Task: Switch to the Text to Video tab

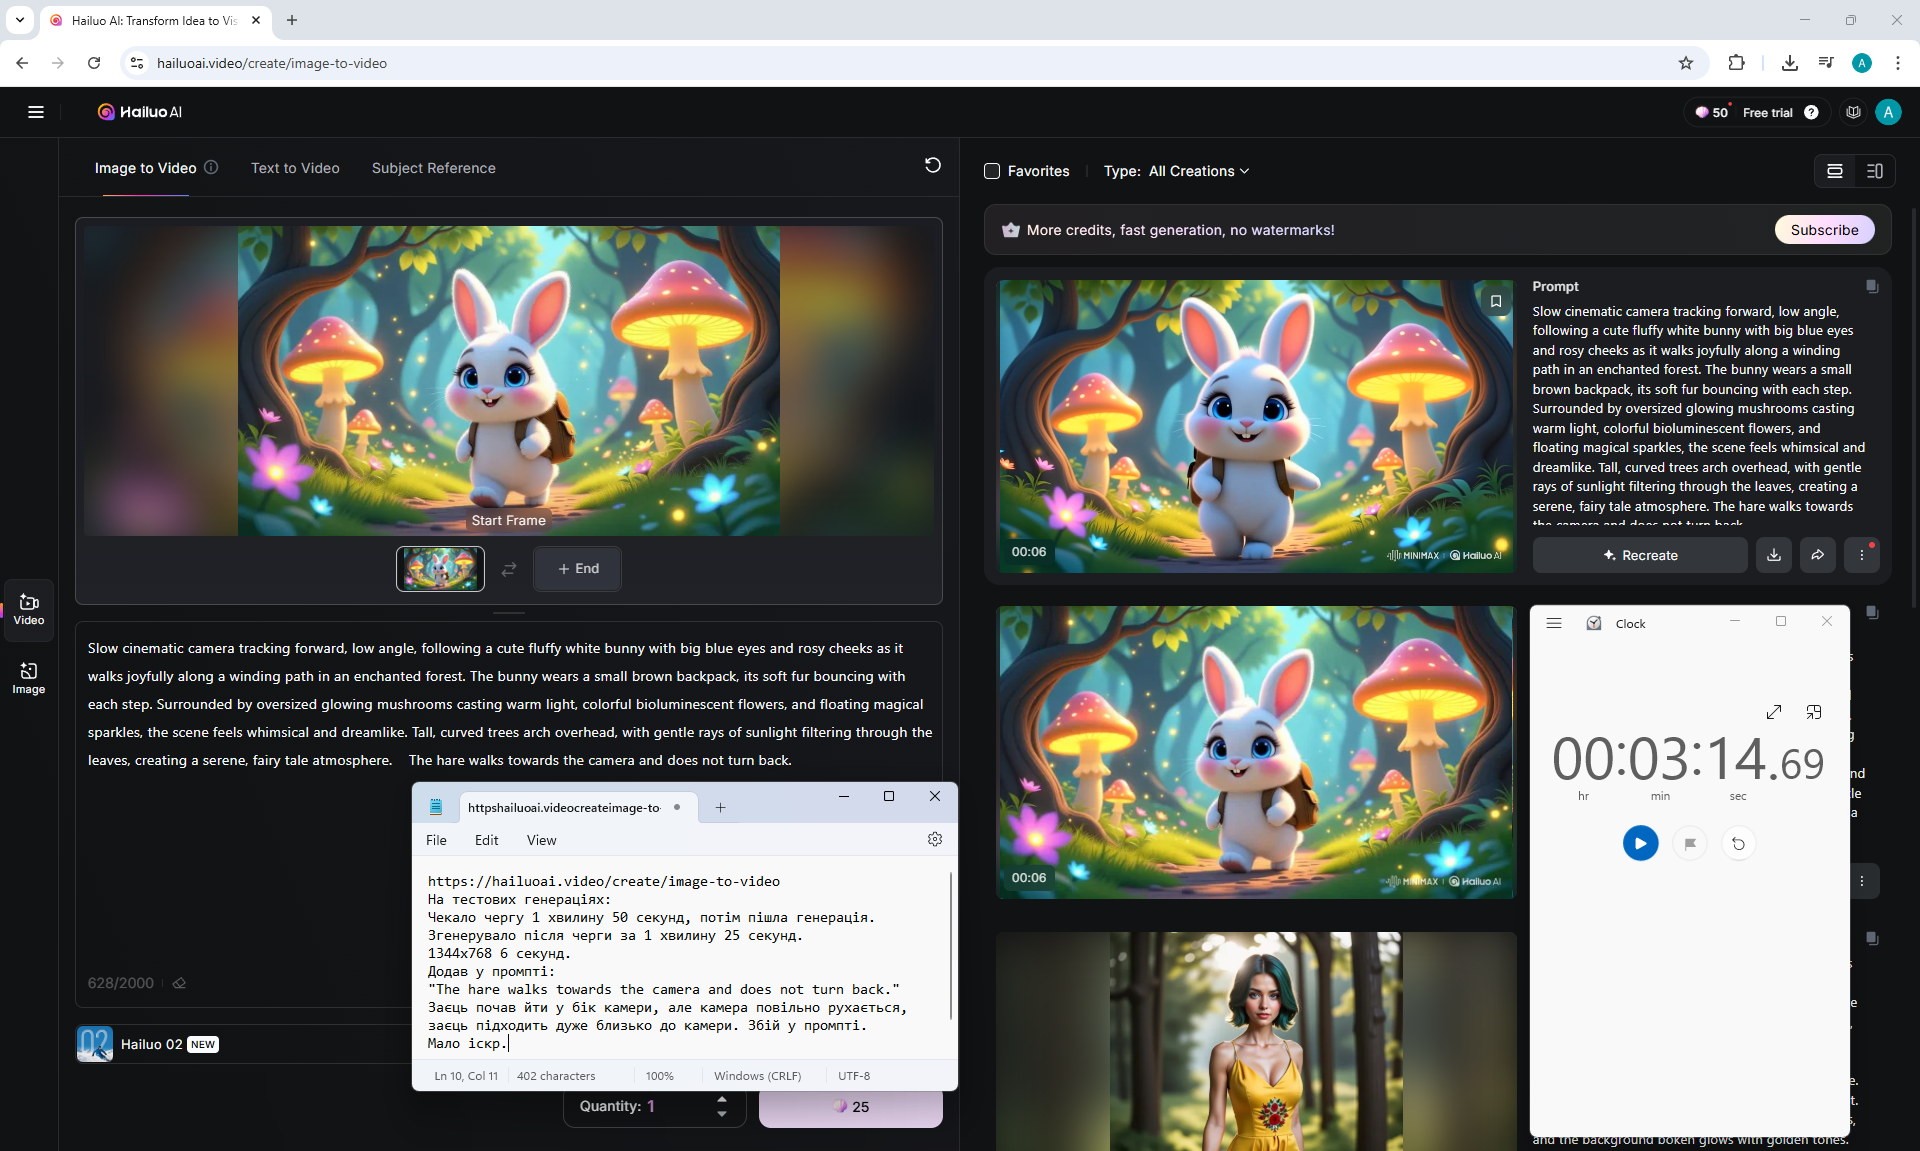Action: pos(295,168)
